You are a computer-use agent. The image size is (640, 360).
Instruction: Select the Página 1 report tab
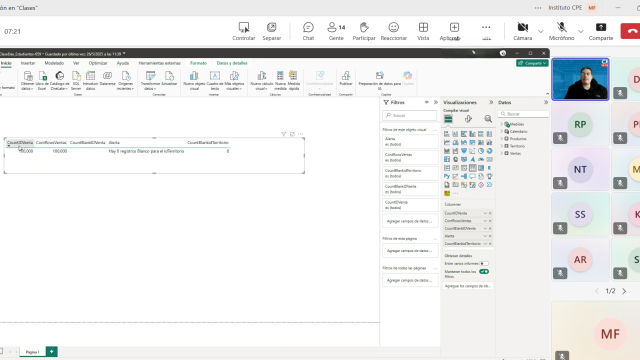click(32, 352)
